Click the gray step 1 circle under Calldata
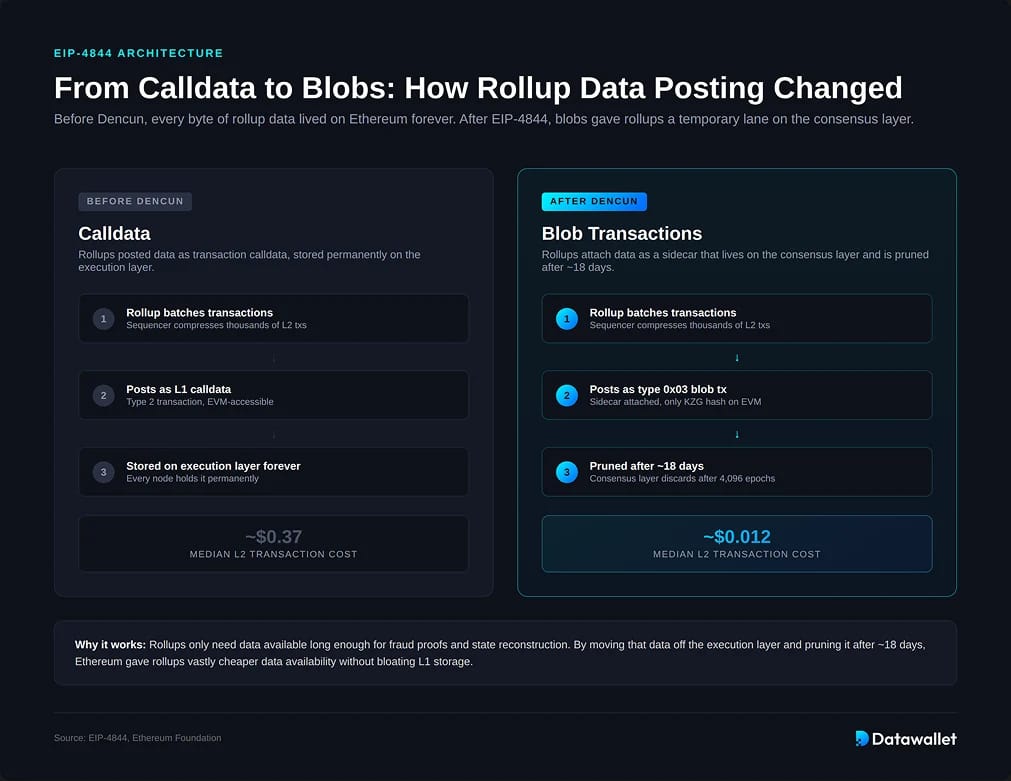Image resolution: width=1011 pixels, height=781 pixels. pyautogui.click(x=103, y=319)
